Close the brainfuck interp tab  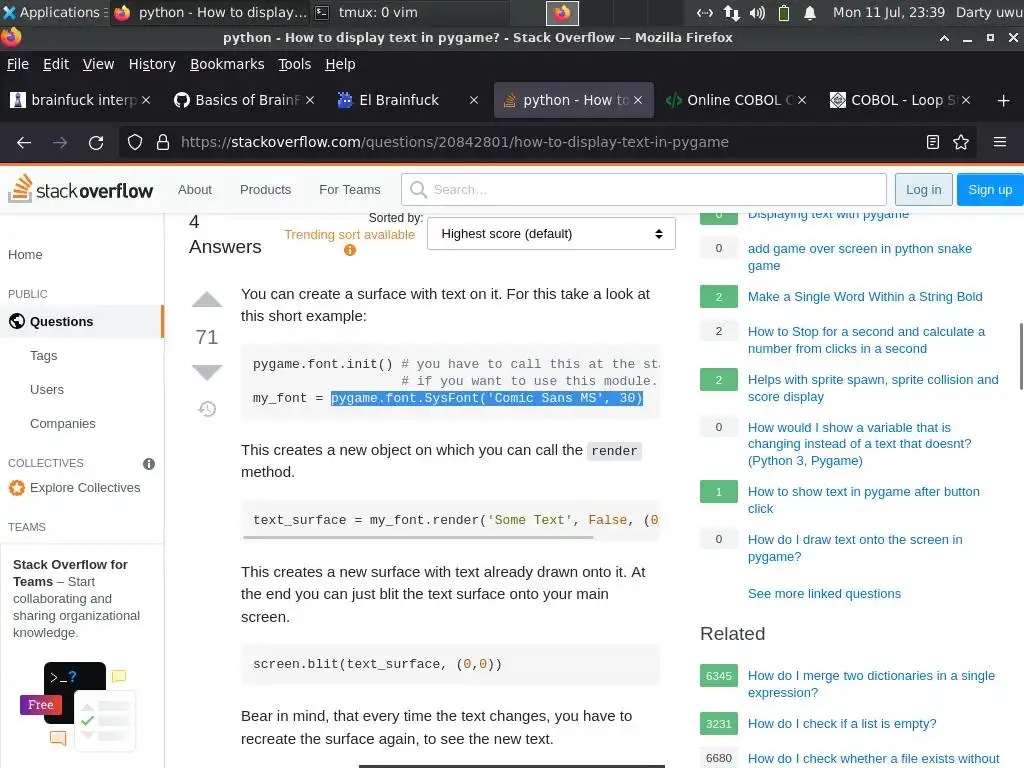click(146, 100)
